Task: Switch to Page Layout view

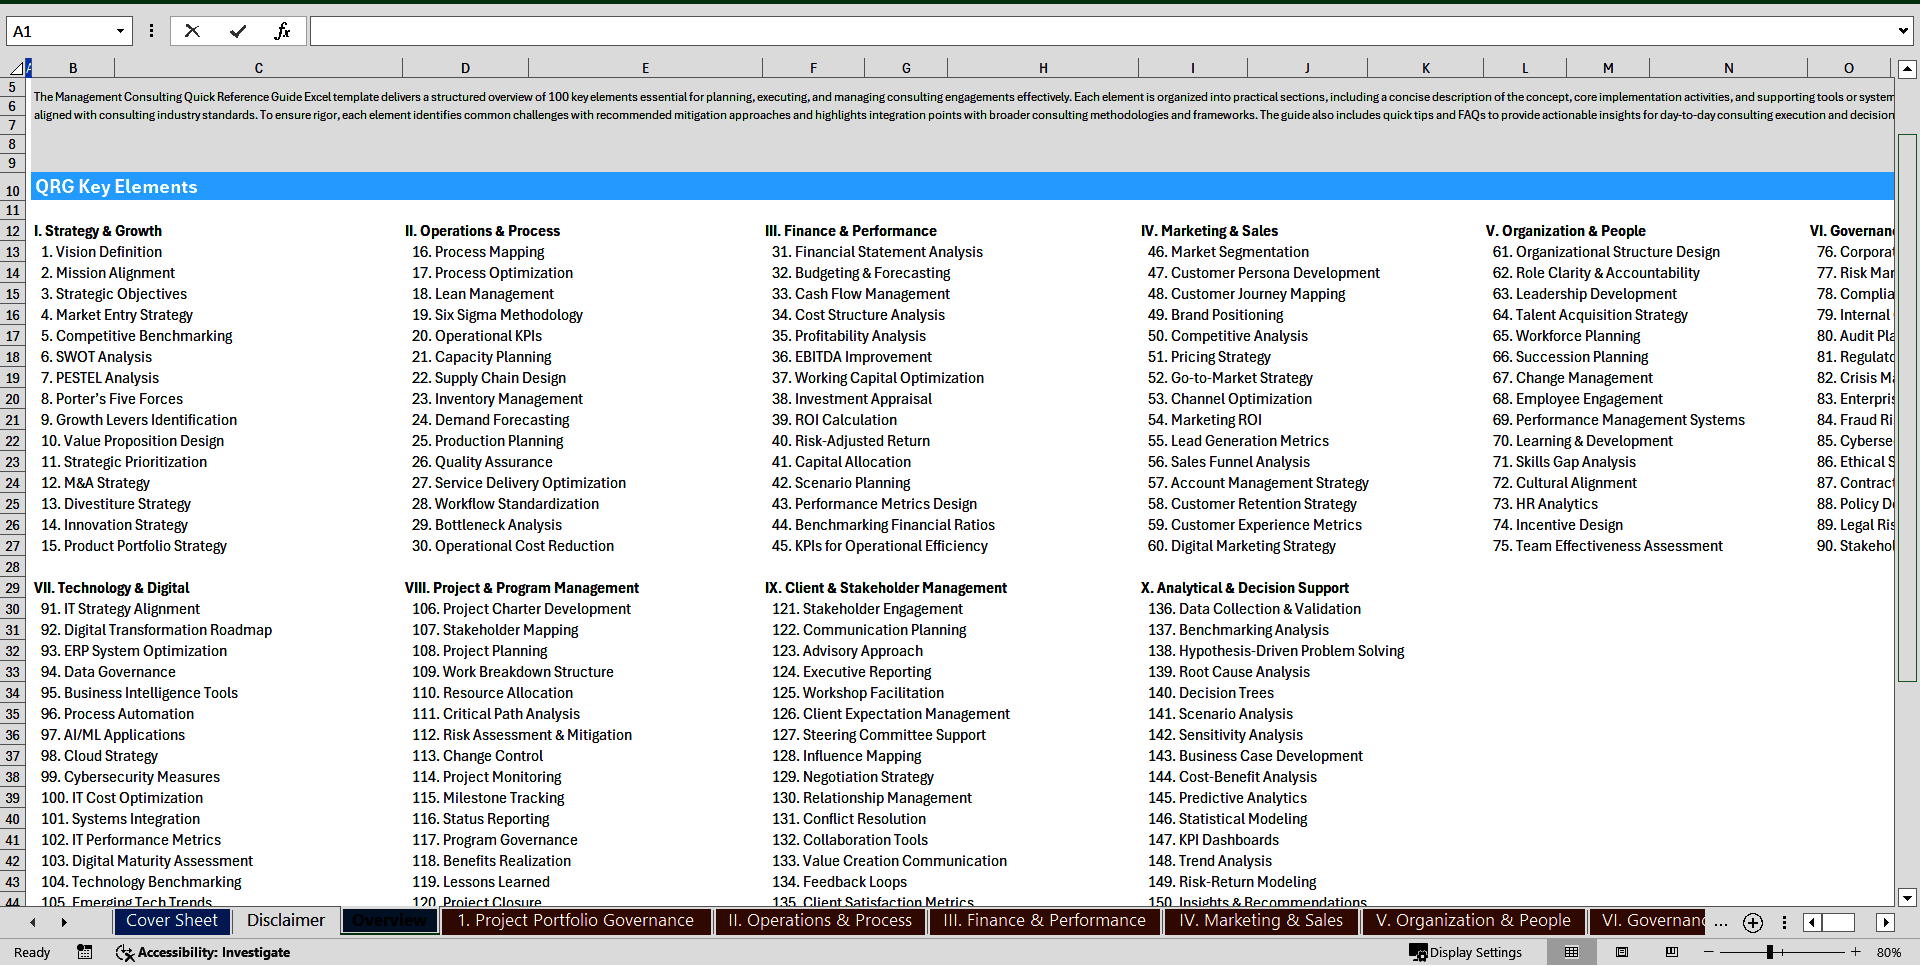Action: click(1621, 952)
